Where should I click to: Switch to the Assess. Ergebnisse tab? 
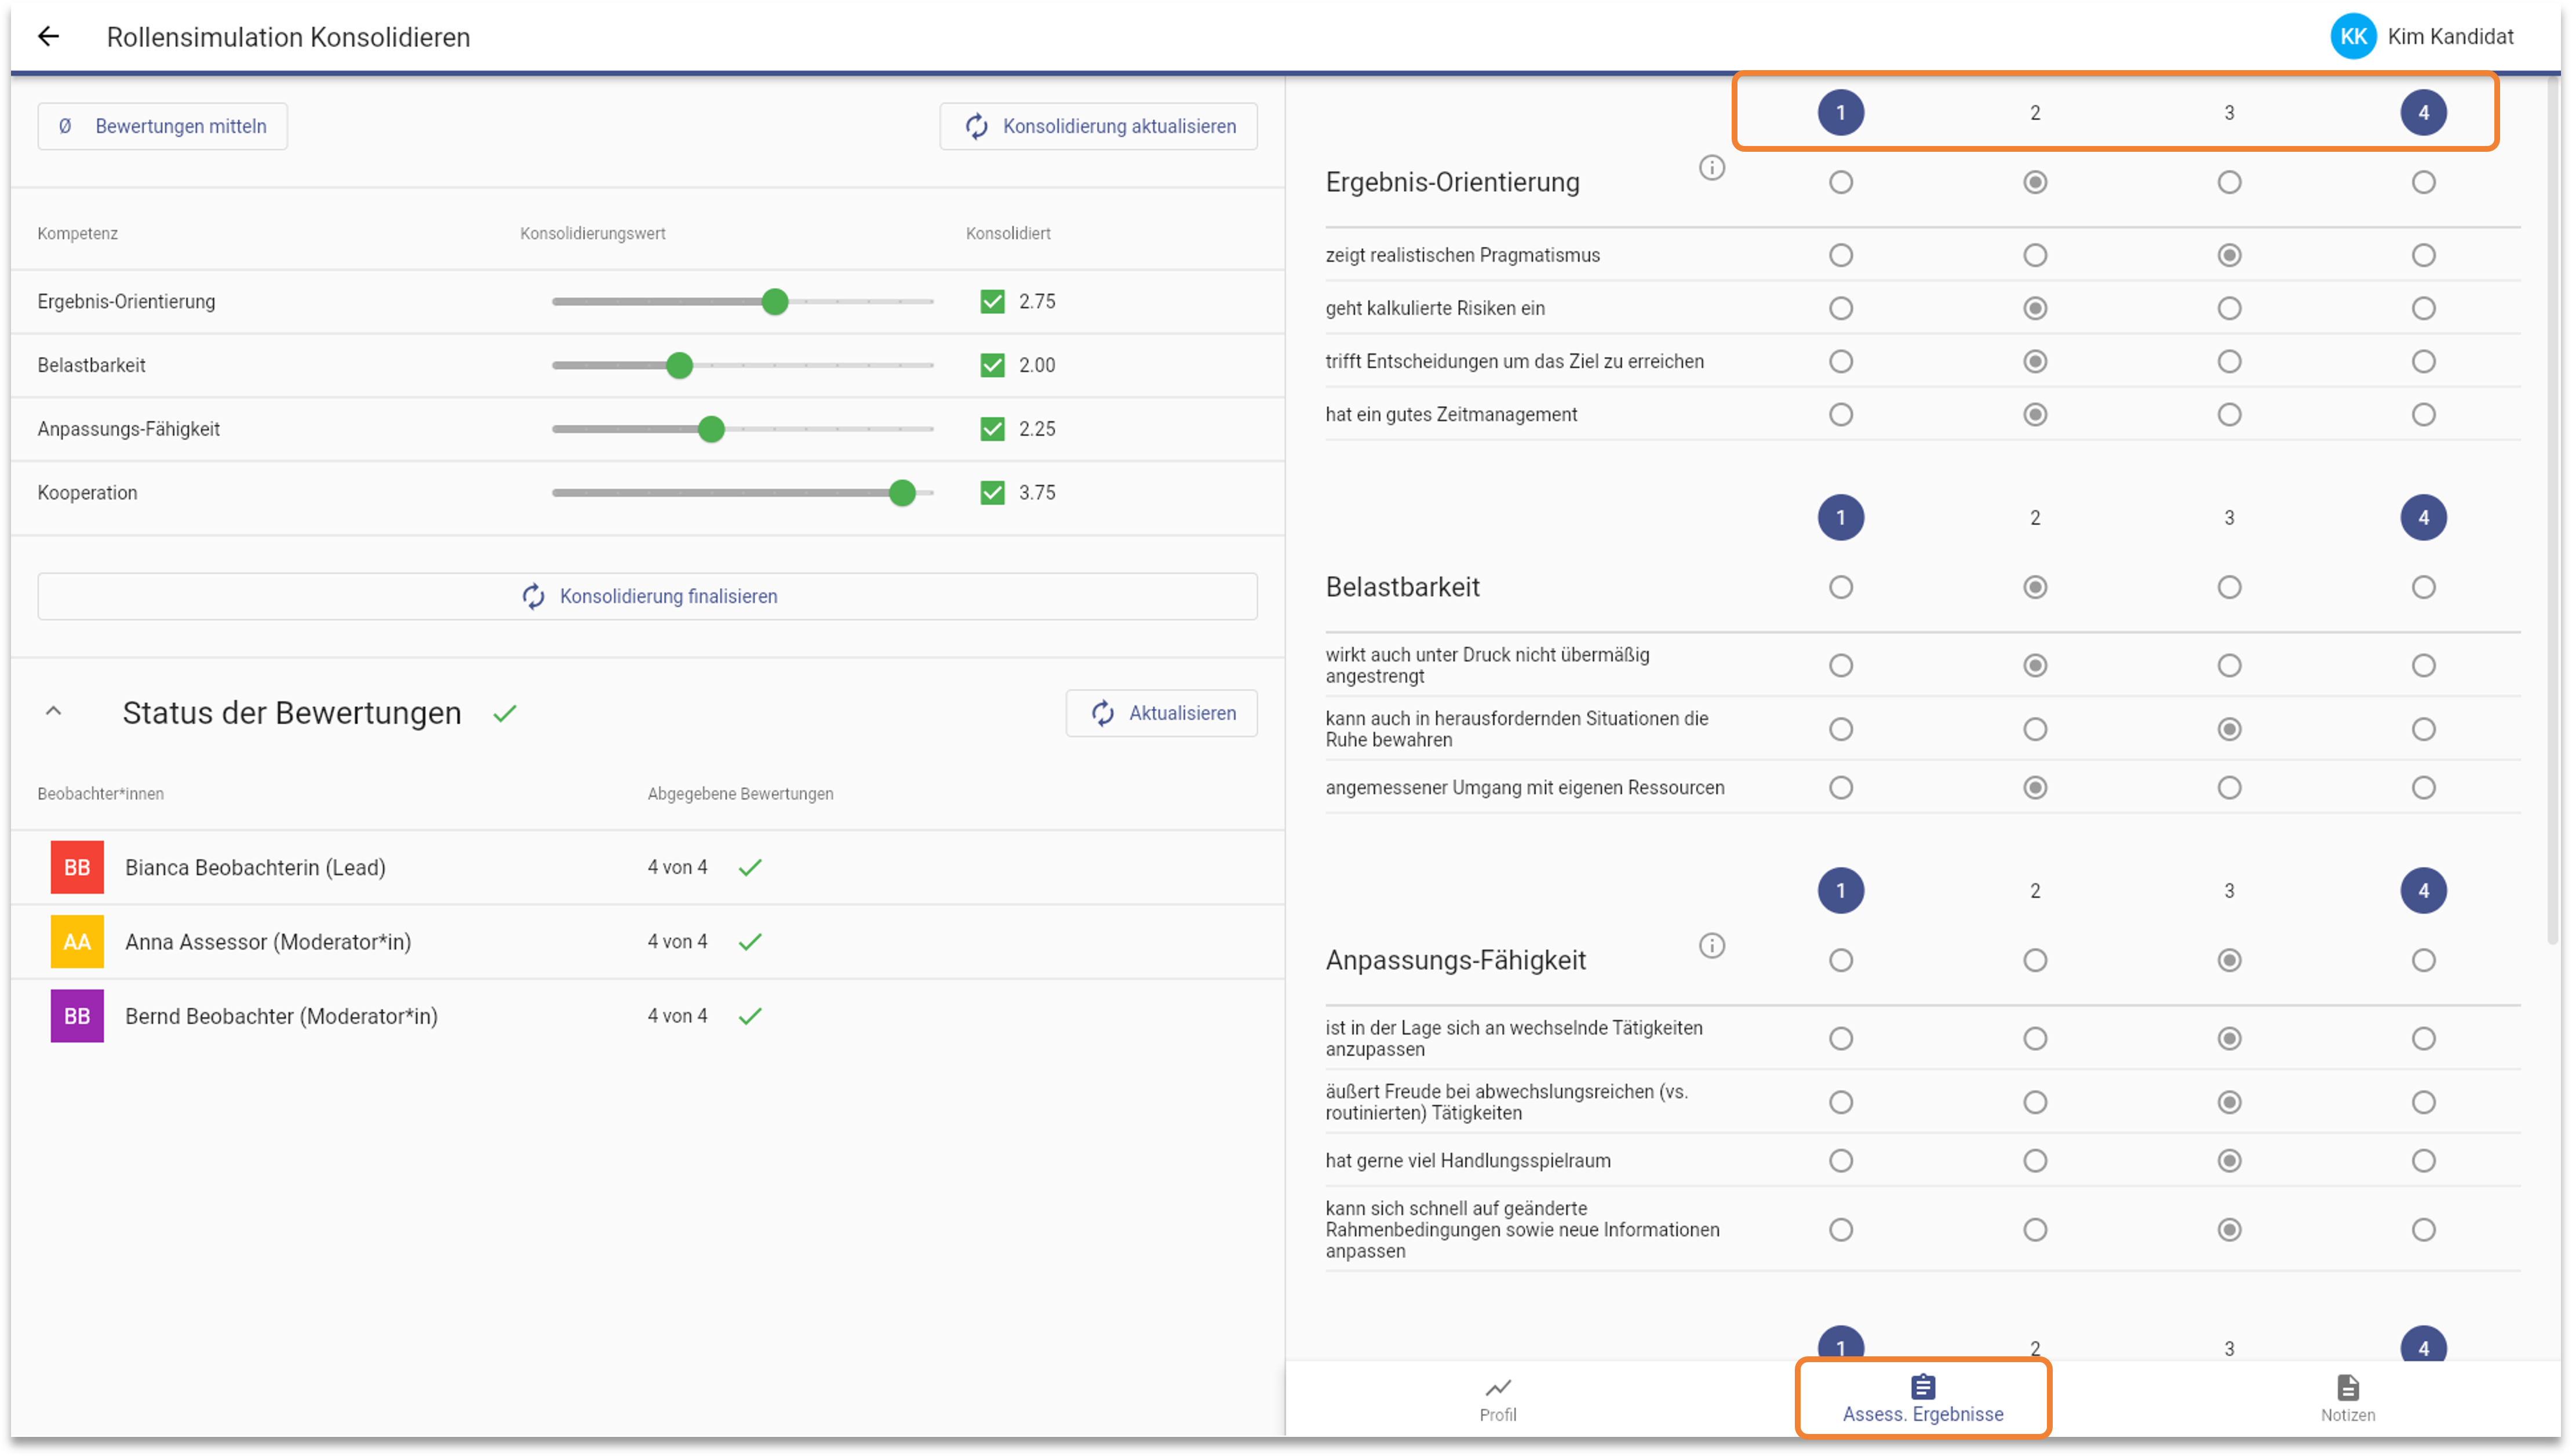point(1922,1399)
